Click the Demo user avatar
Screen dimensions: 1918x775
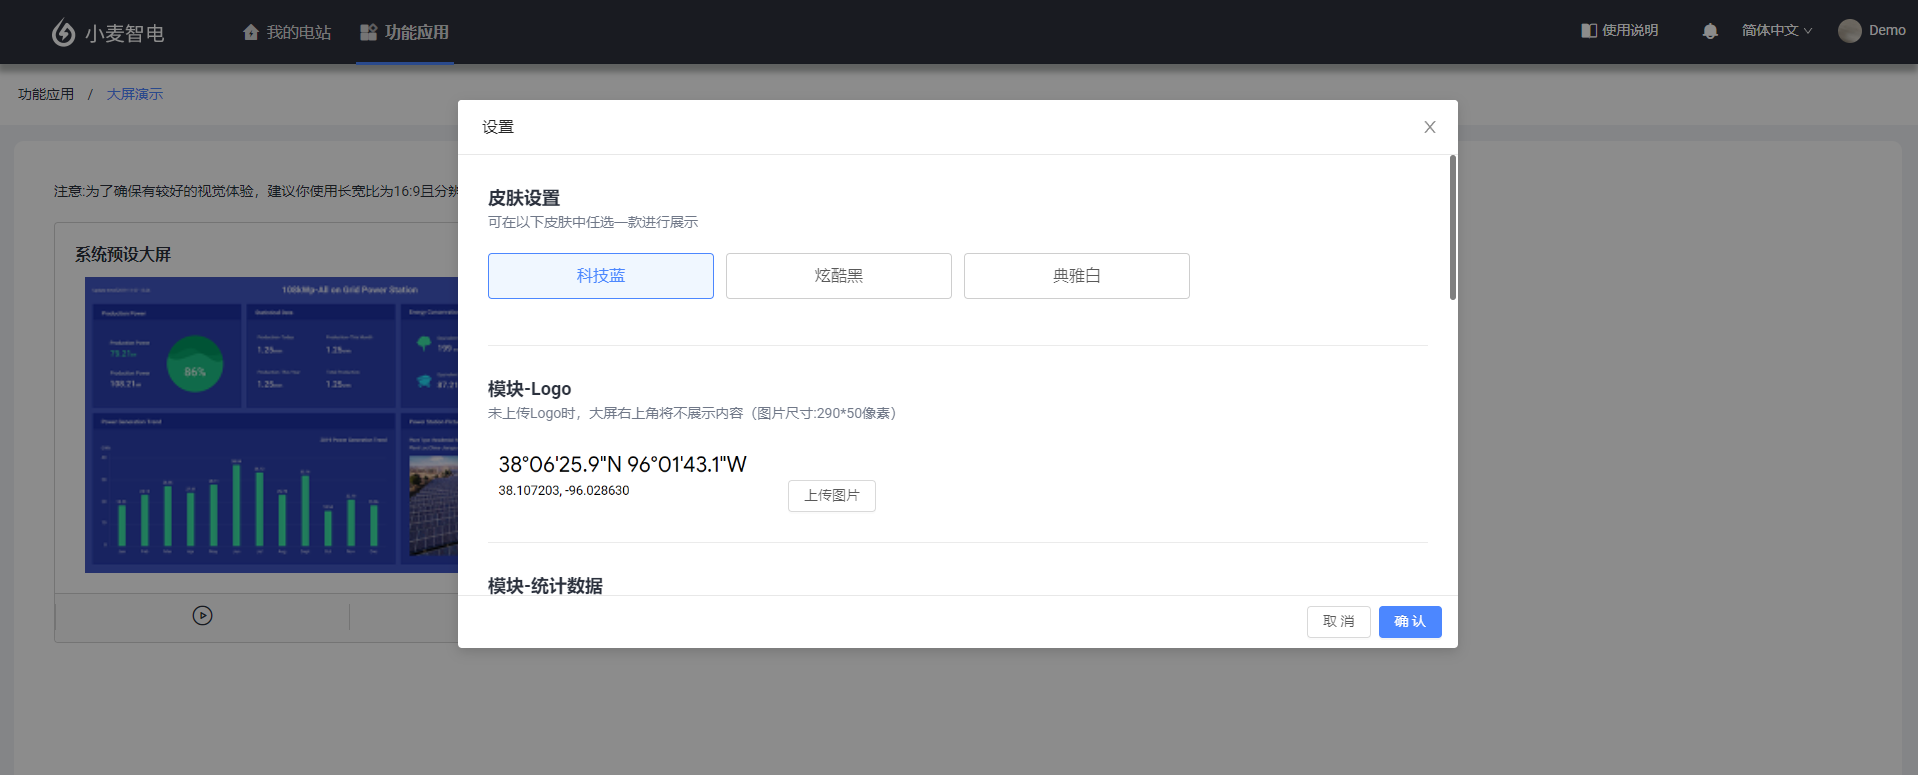[x=1849, y=31]
